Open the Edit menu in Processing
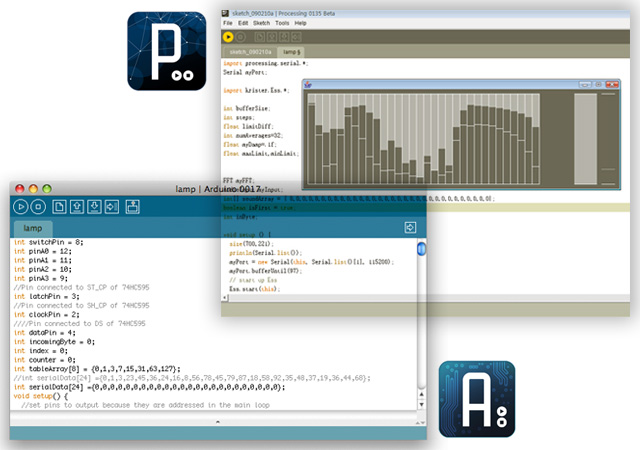640x450 pixels. tap(243, 22)
